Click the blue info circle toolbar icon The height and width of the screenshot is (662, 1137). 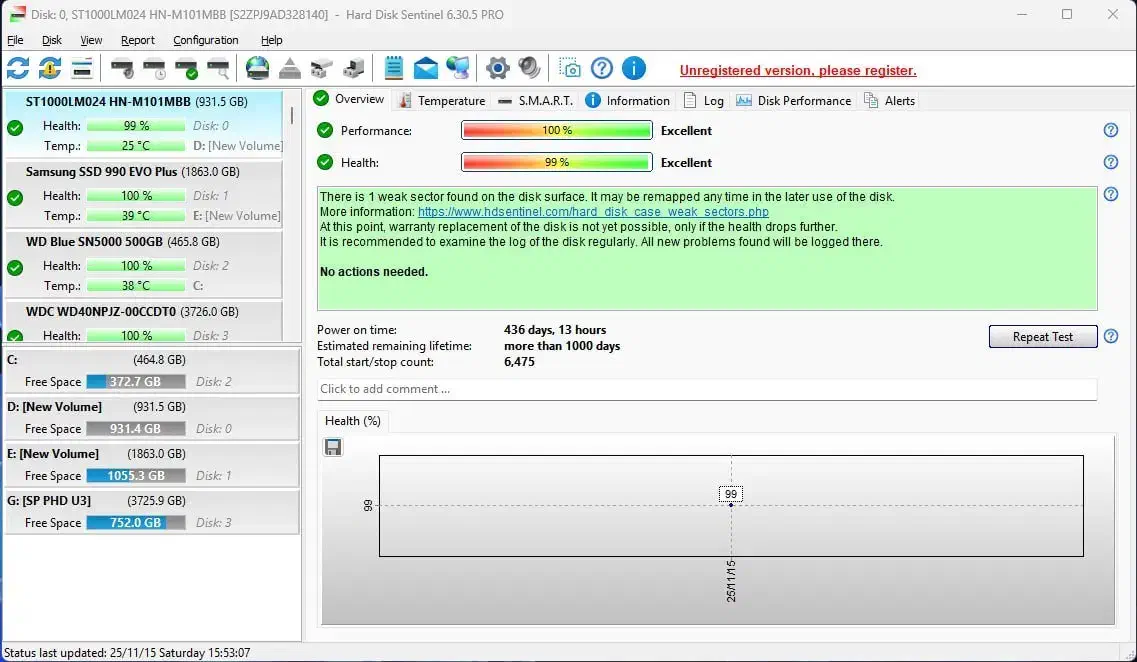tap(634, 68)
